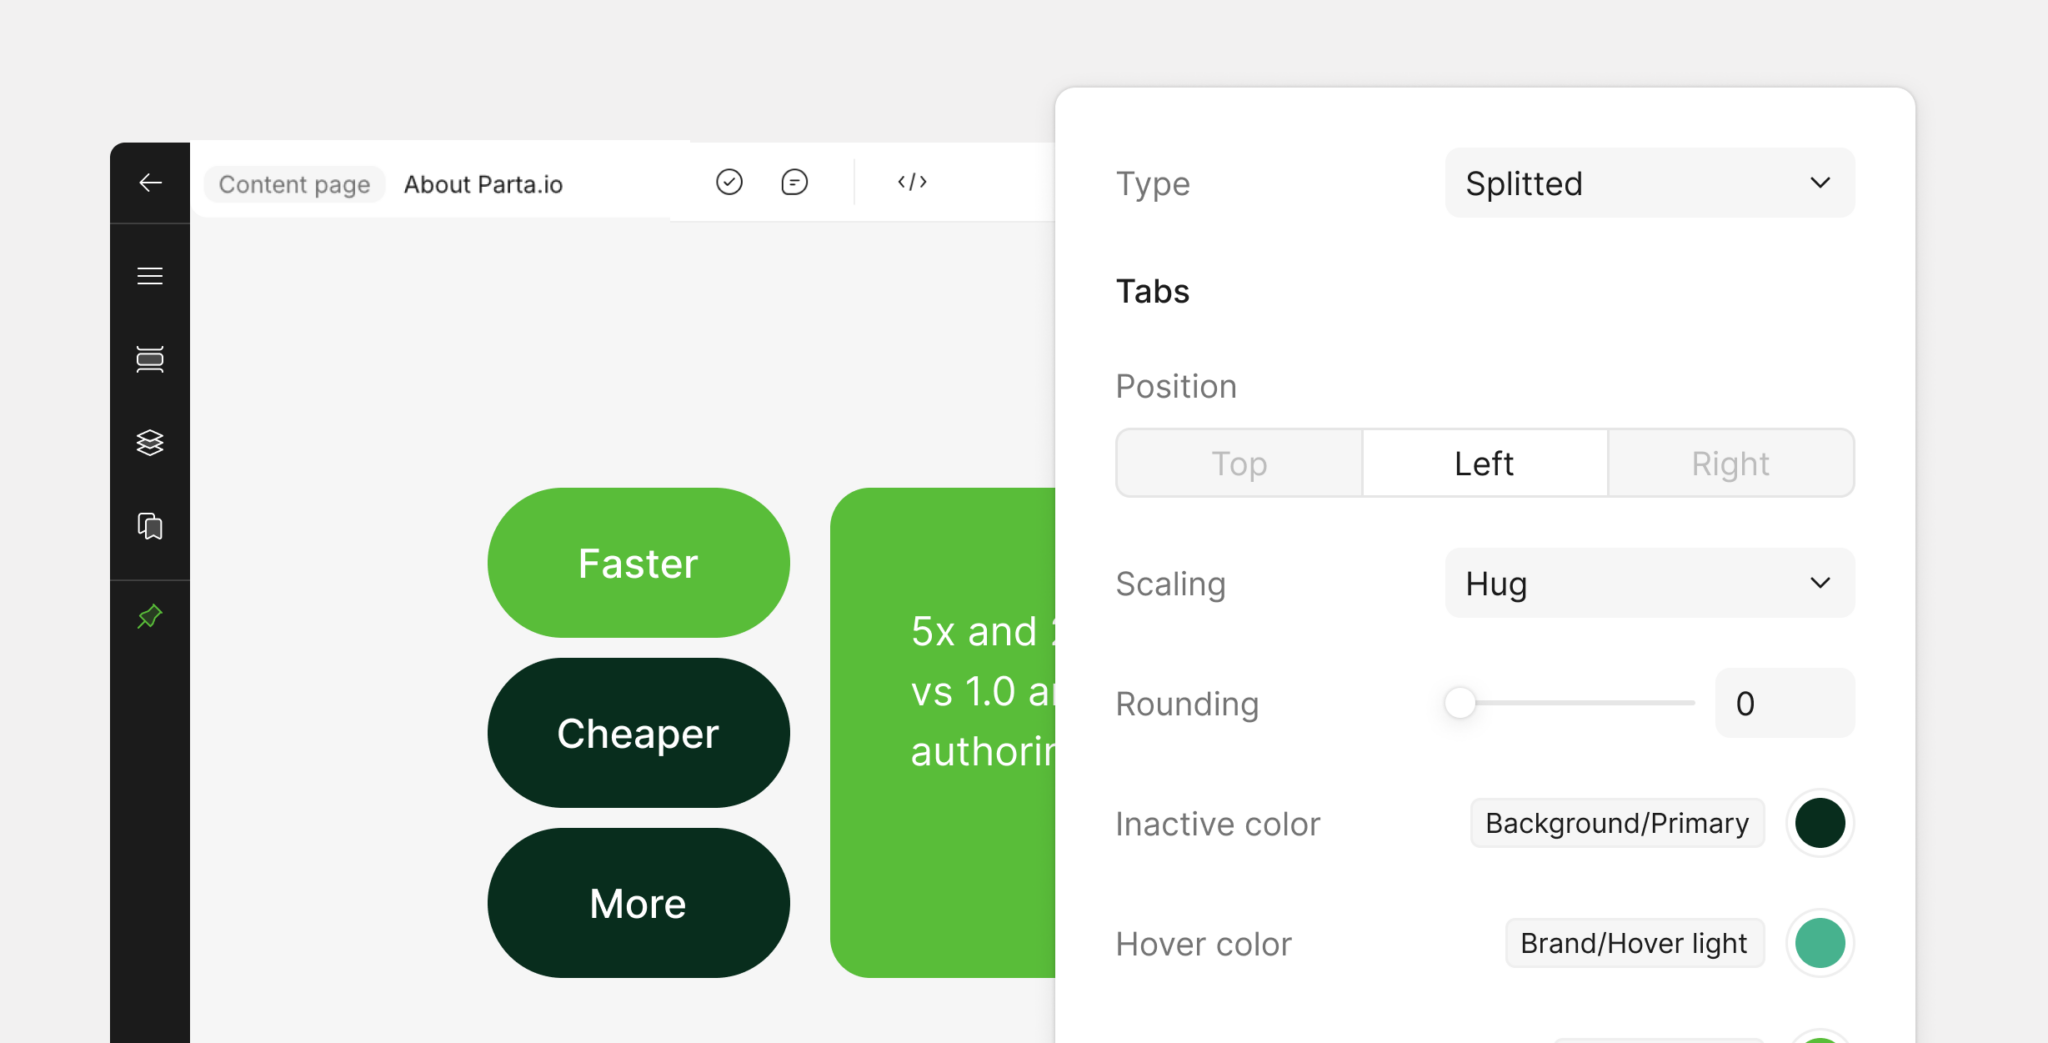Viewport: 2048px width, 1043px height.
Task: Open the Type dropdown showing Splitted
Action: (x=1650, y=183)
